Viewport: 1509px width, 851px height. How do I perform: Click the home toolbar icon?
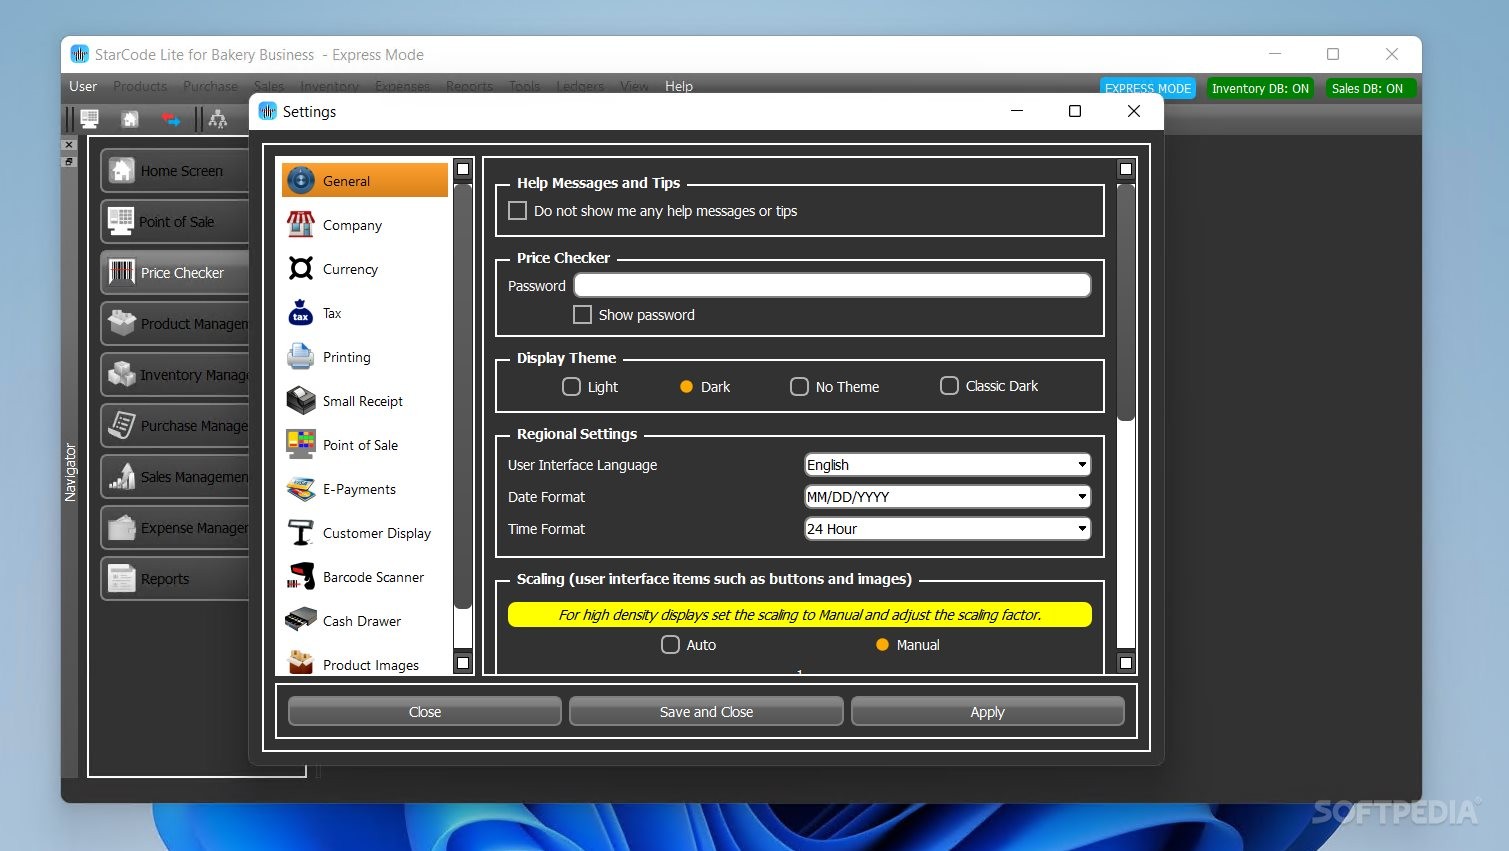click(130, 119)
